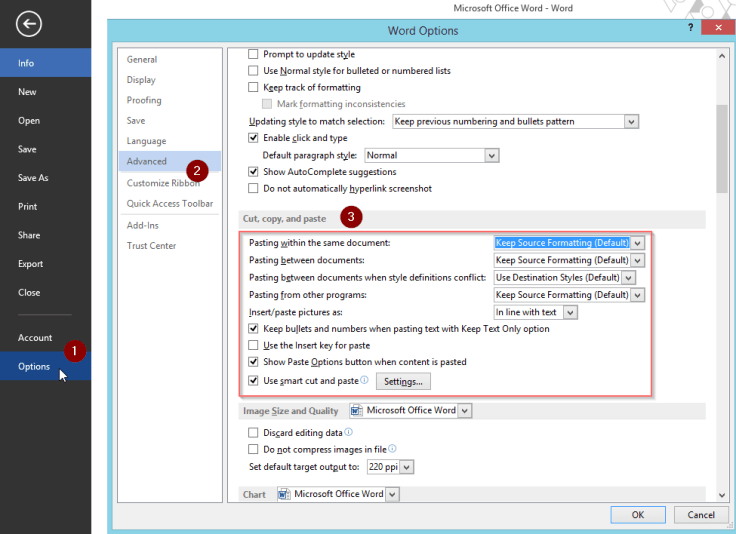Viewport: 736px width, 534px height.
Task: Toggle Use smart cut and paste checkbox
Action: point(253,381)
